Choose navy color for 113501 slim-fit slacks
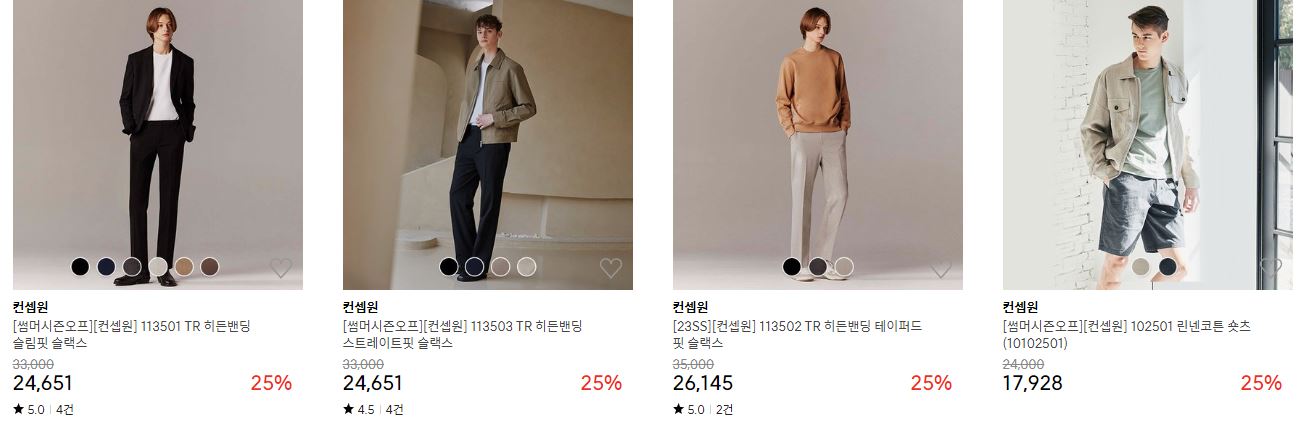 106,267
